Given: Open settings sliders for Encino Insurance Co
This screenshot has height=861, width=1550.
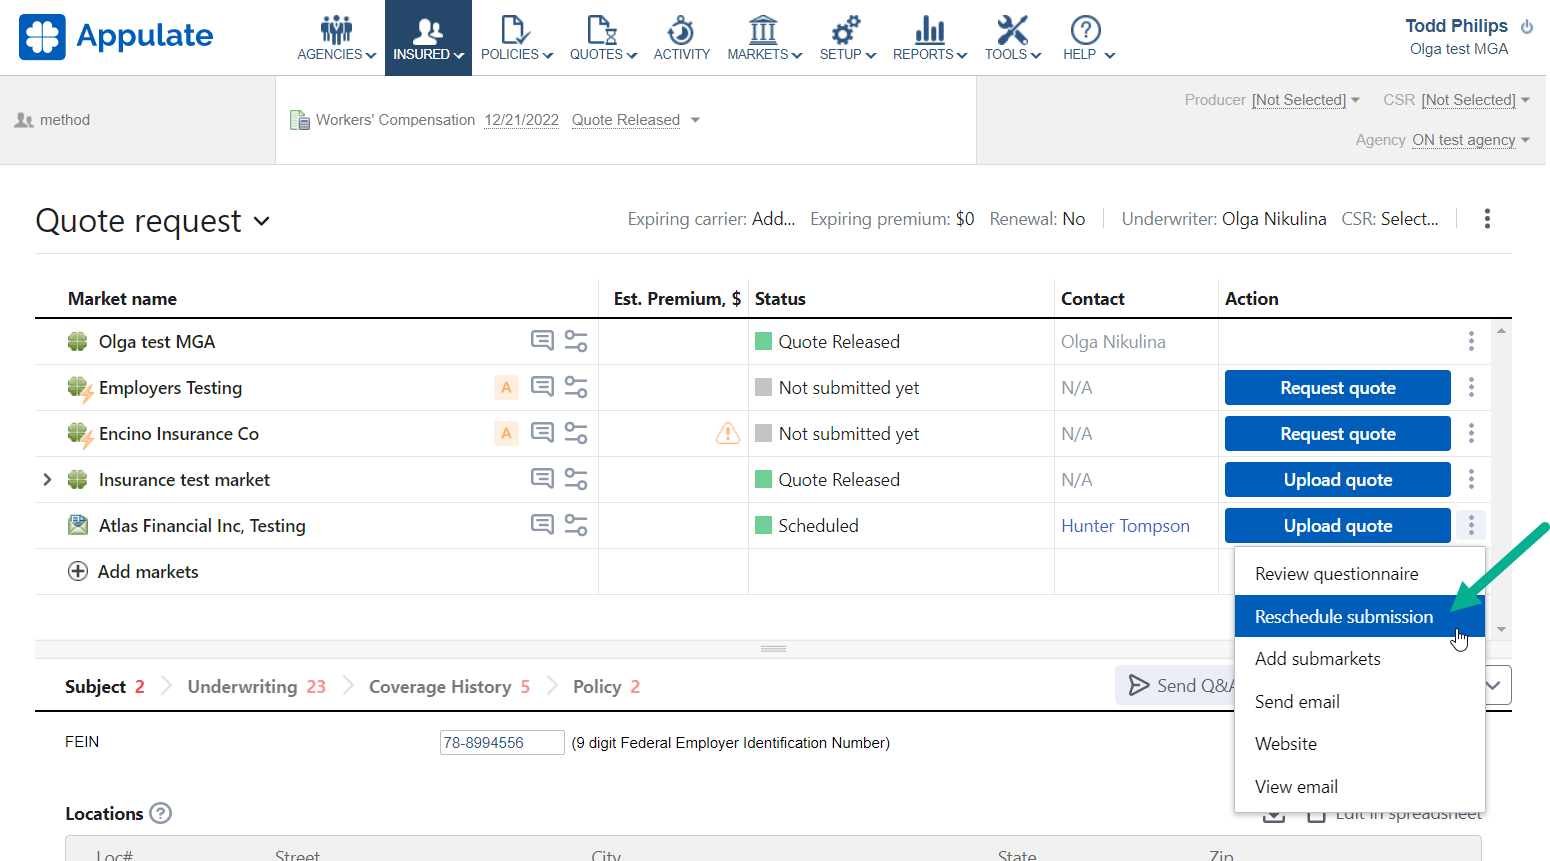Looking at the screenshot, I should (576, 433).
